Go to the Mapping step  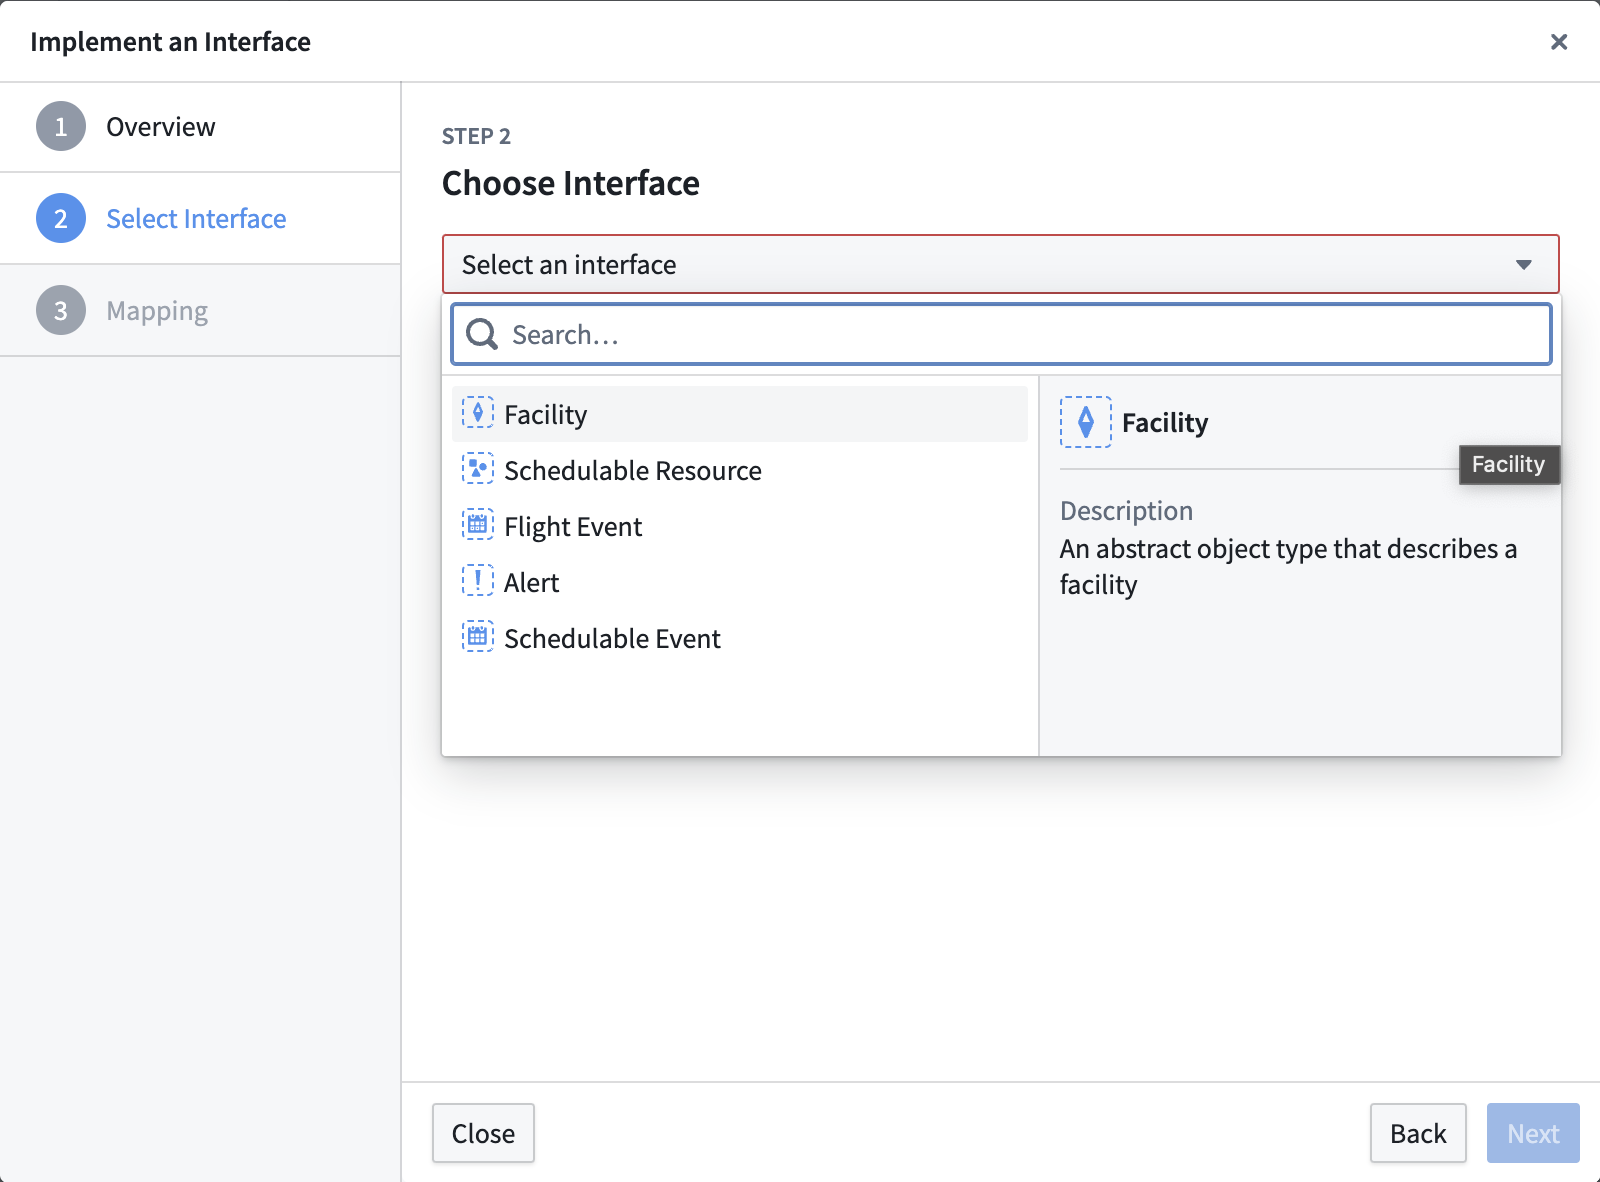coord(200,311)
